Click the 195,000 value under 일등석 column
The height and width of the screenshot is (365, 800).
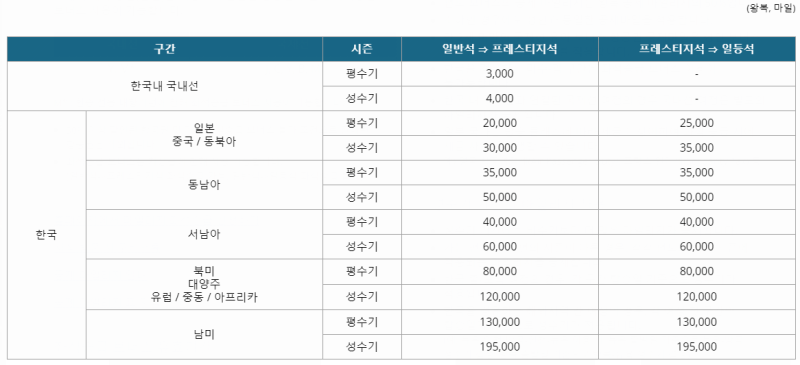[696, 347]
